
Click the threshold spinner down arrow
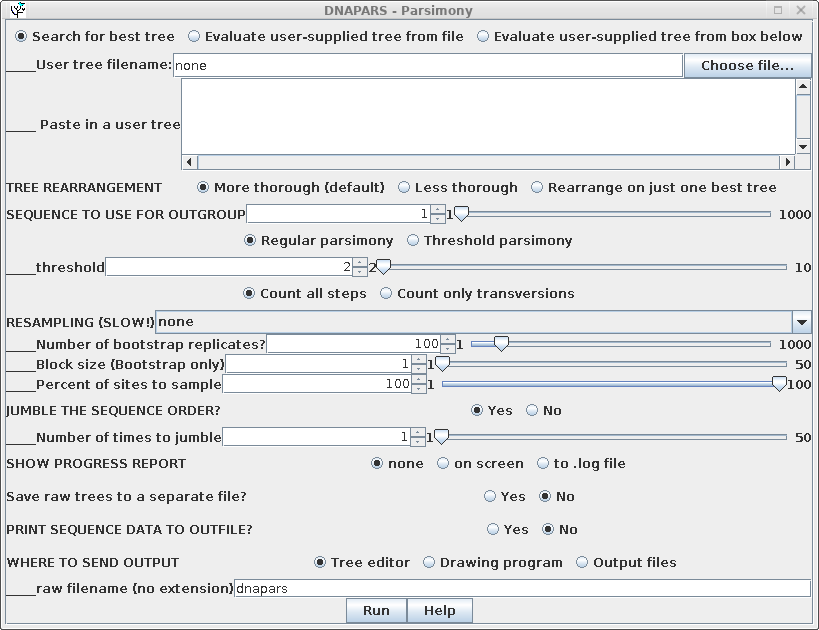tap(360, 272)
